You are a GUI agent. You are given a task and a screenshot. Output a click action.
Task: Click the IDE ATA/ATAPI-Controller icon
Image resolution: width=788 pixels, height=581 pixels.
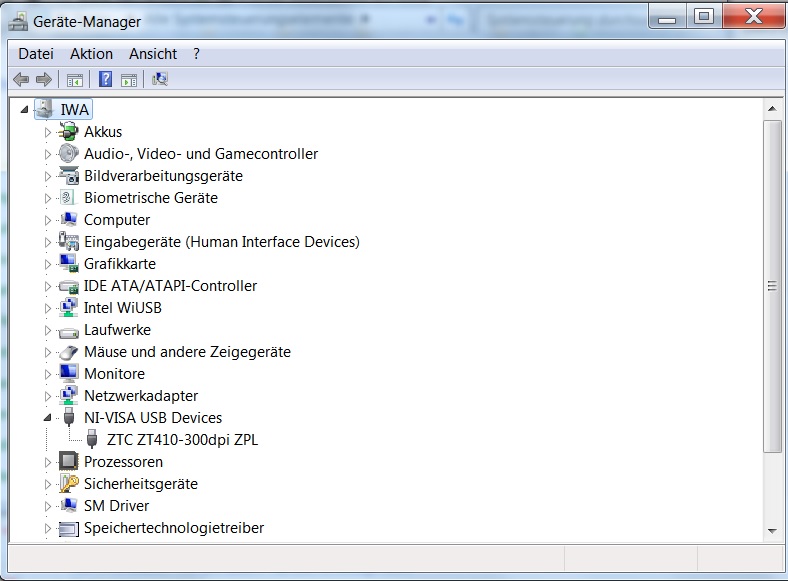[x=68, y=286]
